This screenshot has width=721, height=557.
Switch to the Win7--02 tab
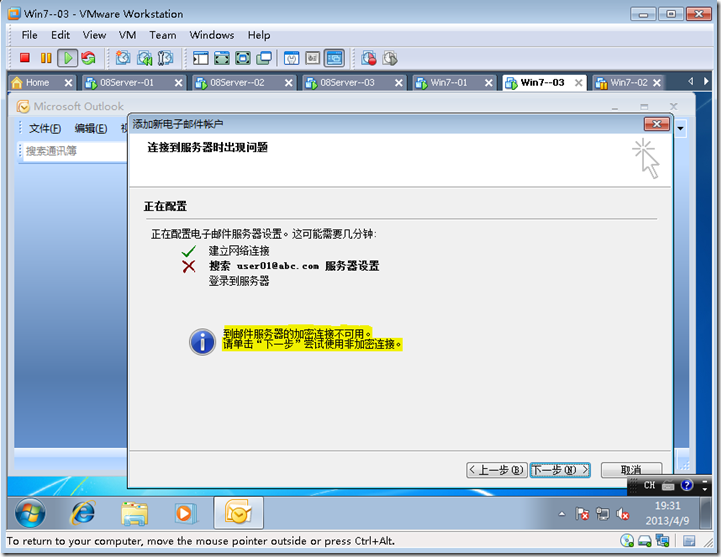tap(629, 82)
